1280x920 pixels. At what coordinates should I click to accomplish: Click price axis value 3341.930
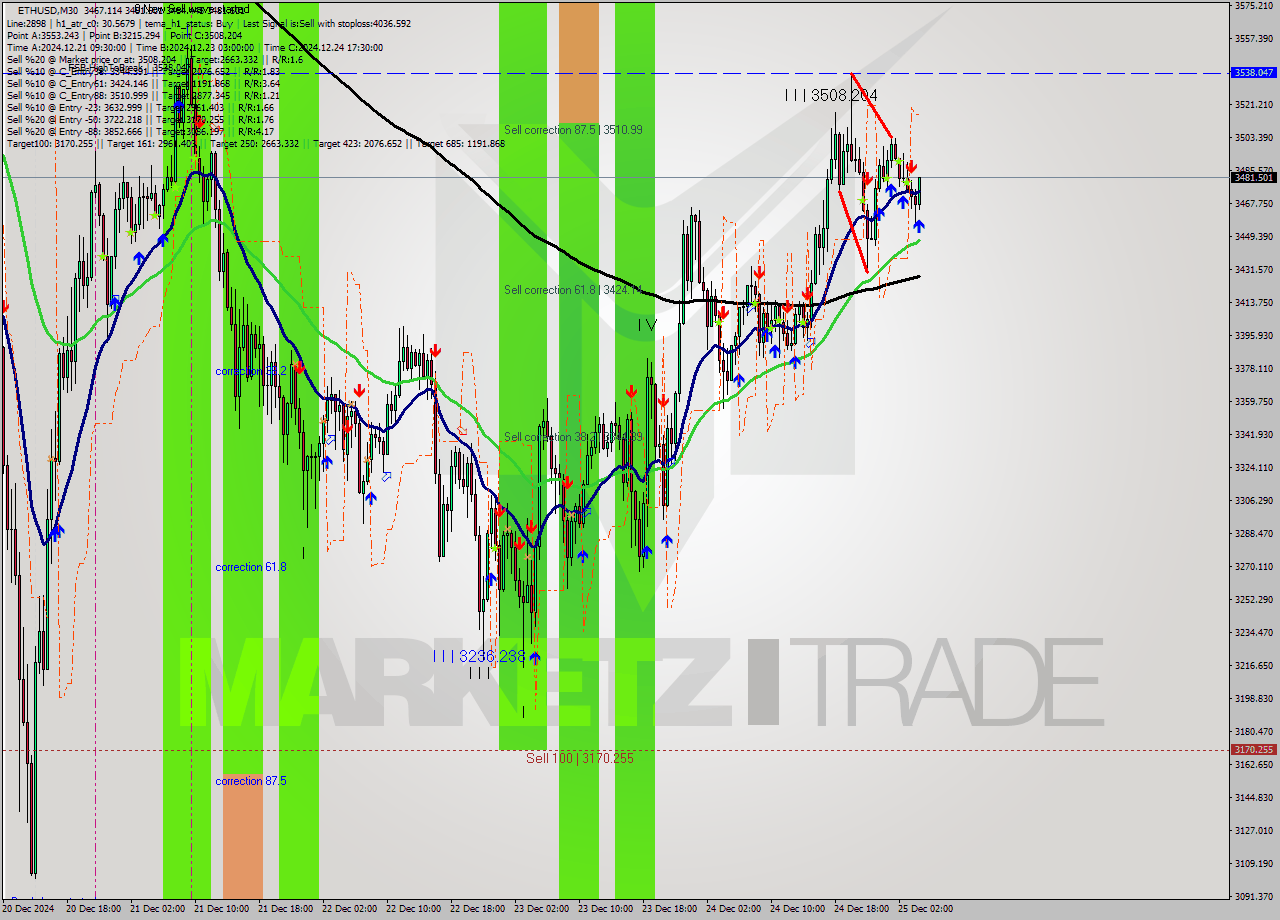(1253, 435)
